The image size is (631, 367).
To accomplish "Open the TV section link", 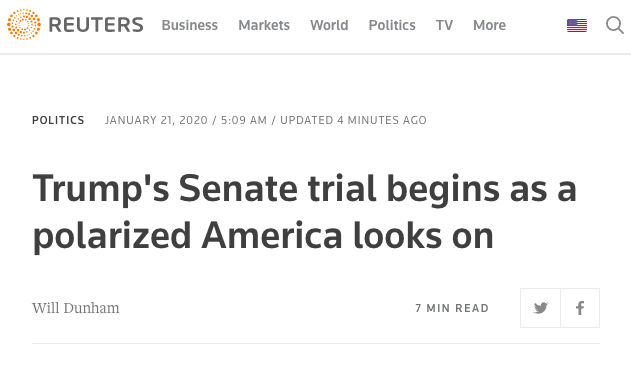I will click(444, 25).
